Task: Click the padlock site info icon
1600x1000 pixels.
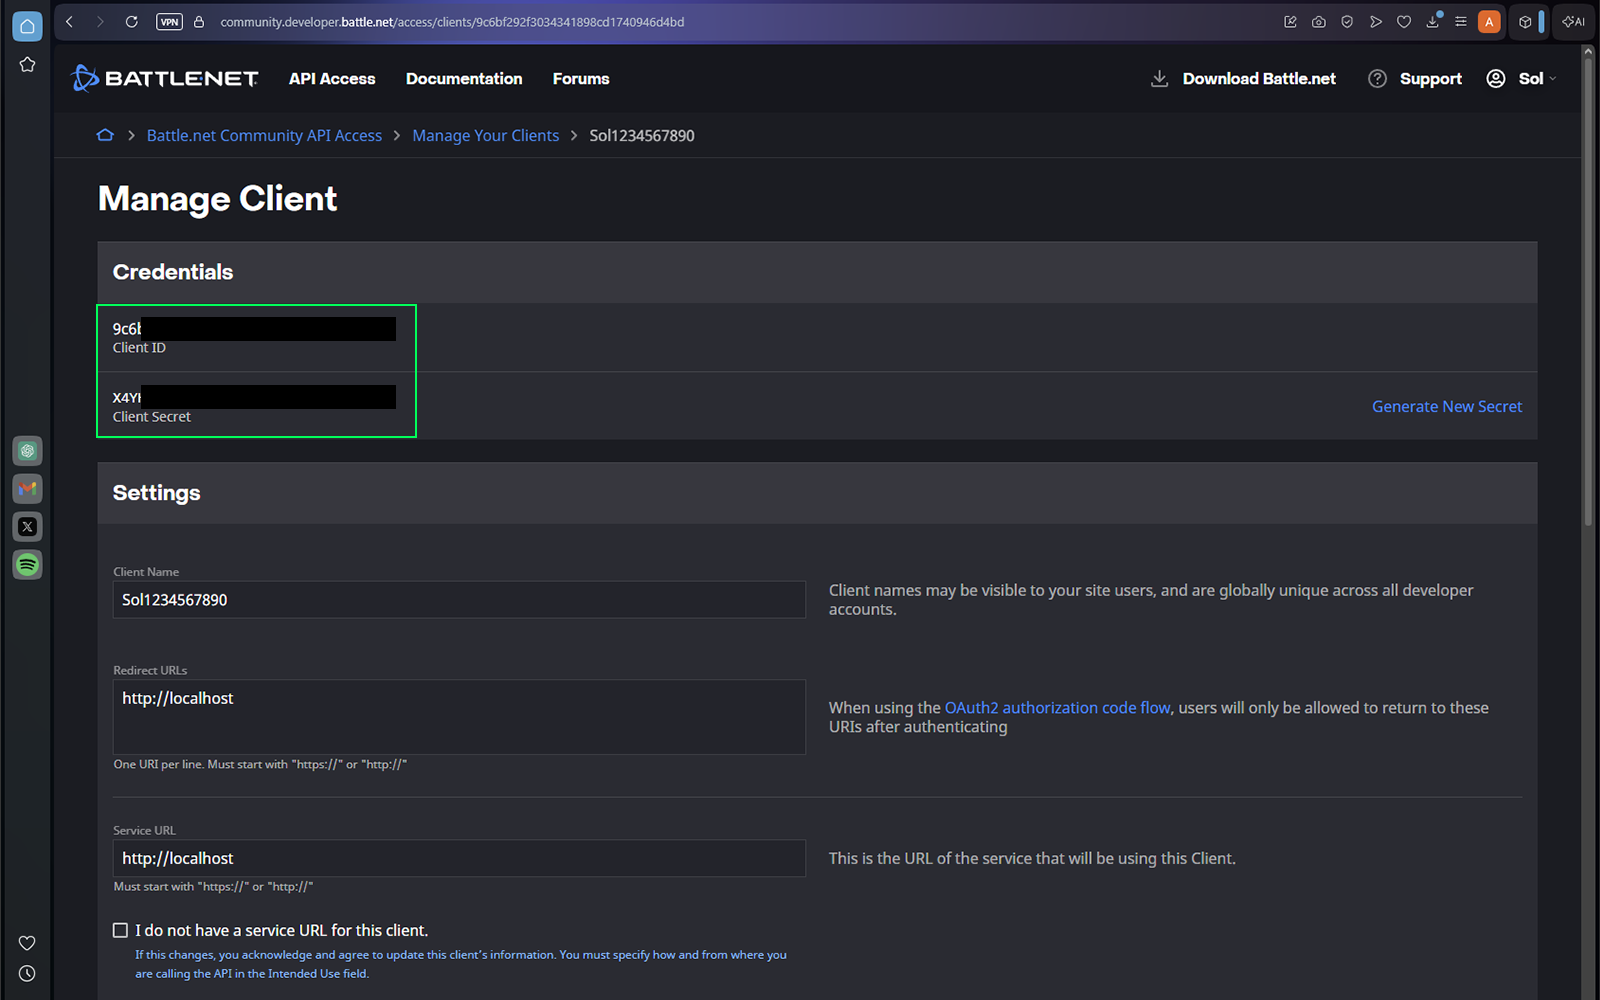Action: [x=199, y=22]
